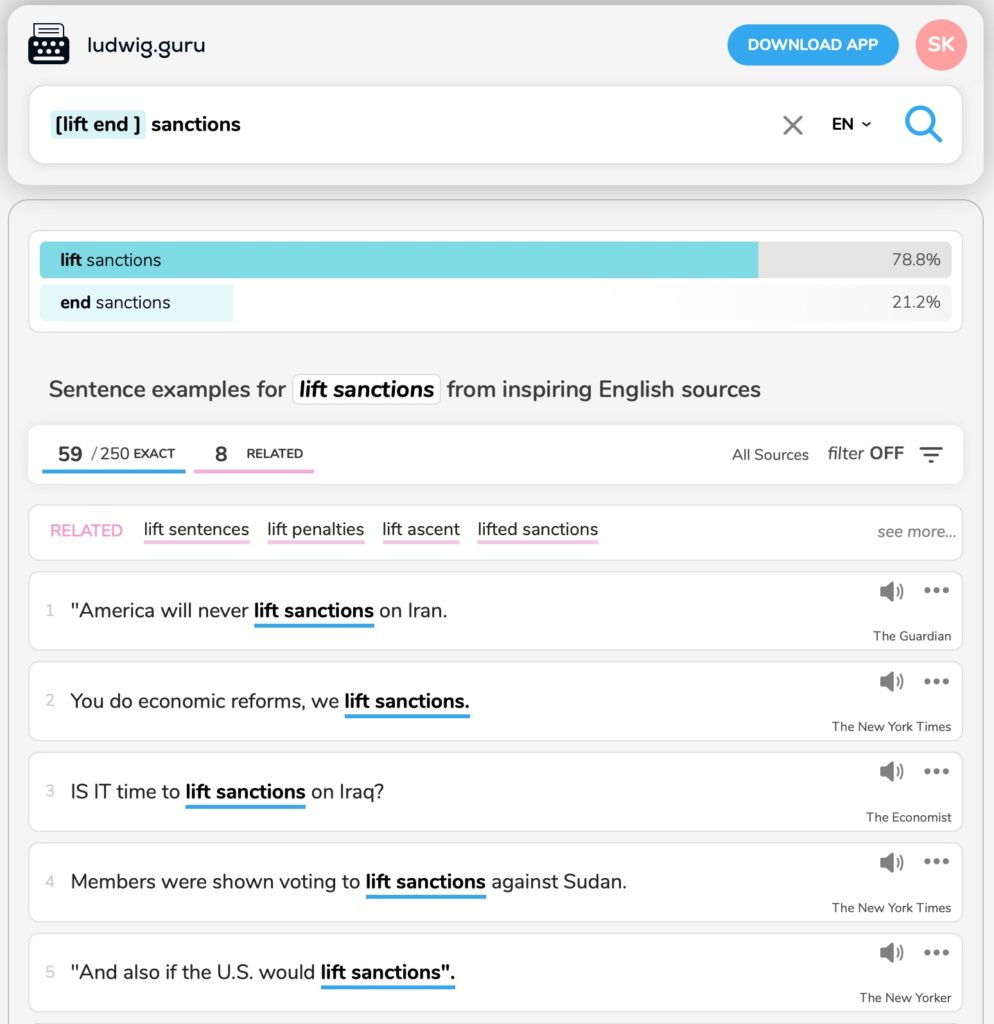Open the All Sources dropdown
The image size is (994, 1024).
[x=770, y=455]
